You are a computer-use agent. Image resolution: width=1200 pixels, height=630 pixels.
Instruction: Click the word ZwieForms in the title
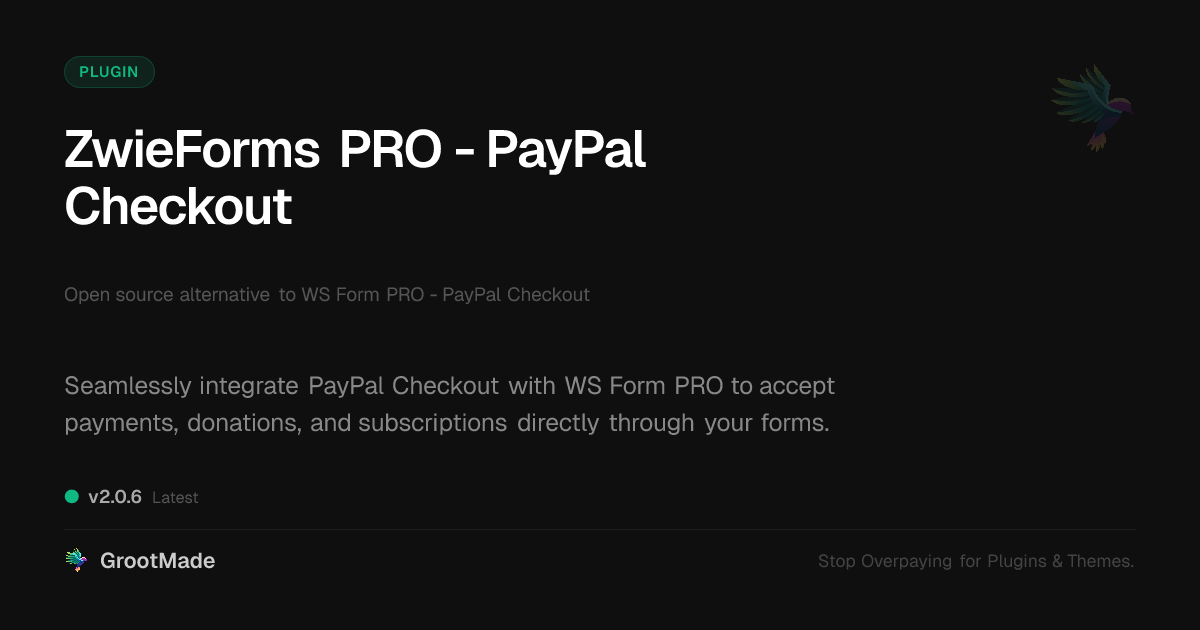coord(193,151)
